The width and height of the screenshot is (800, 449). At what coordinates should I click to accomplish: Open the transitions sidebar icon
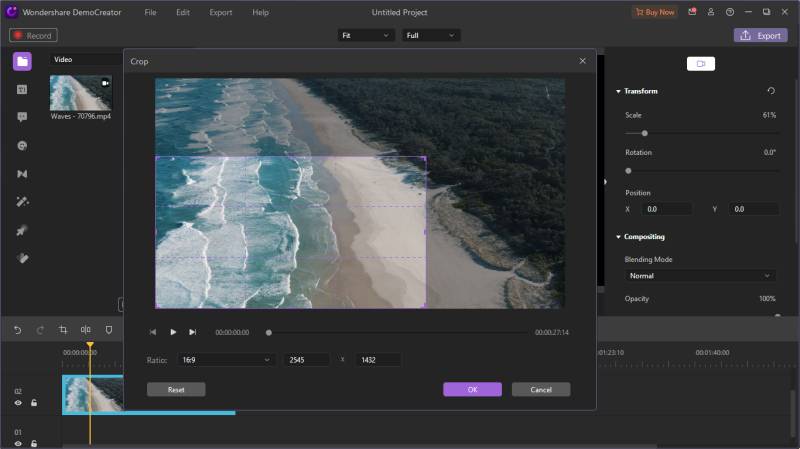click(22, 174)
